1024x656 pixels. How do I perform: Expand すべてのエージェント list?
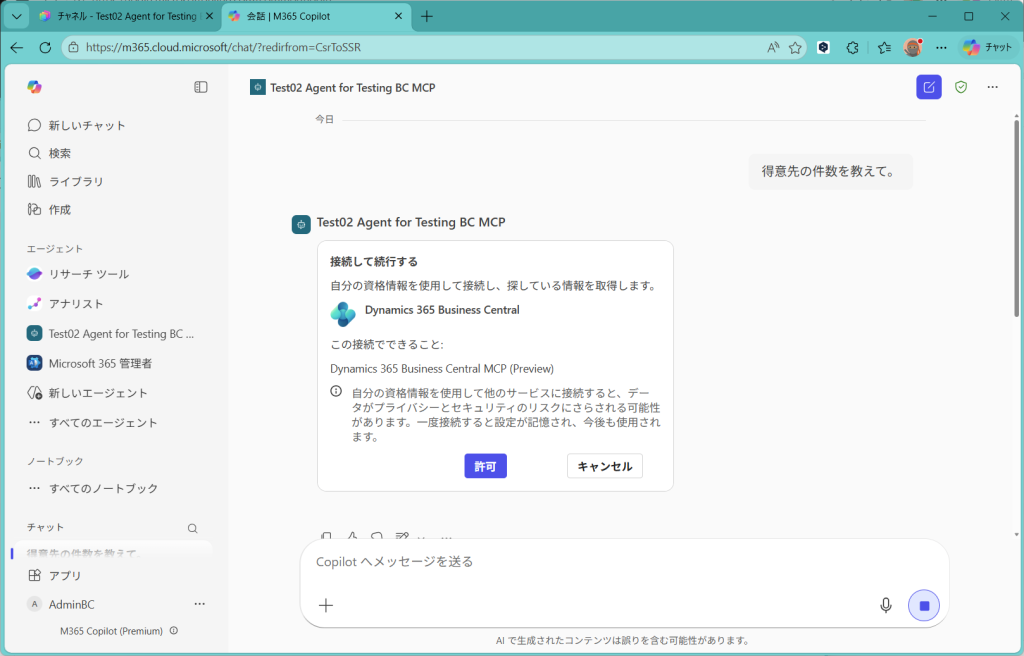pyautogui.click(x=102, y=422)
